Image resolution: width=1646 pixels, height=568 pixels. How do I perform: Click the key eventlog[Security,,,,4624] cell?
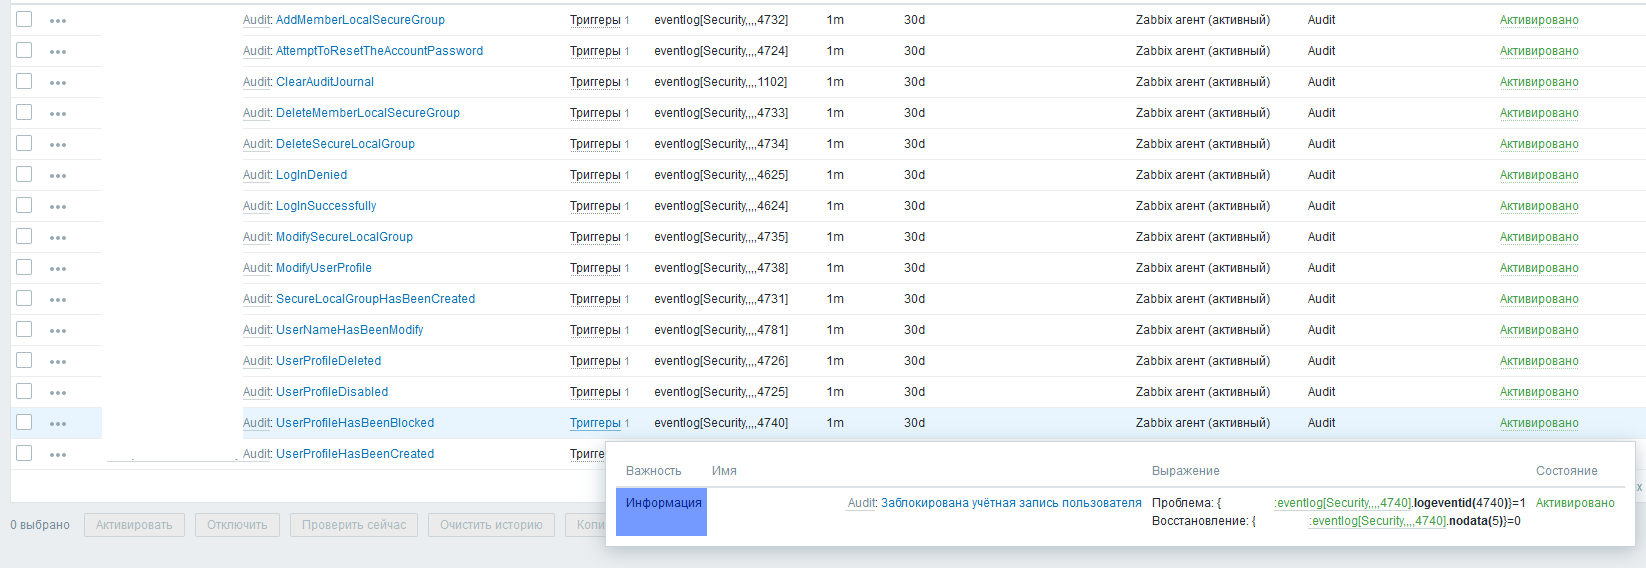[x=721, y=206]
